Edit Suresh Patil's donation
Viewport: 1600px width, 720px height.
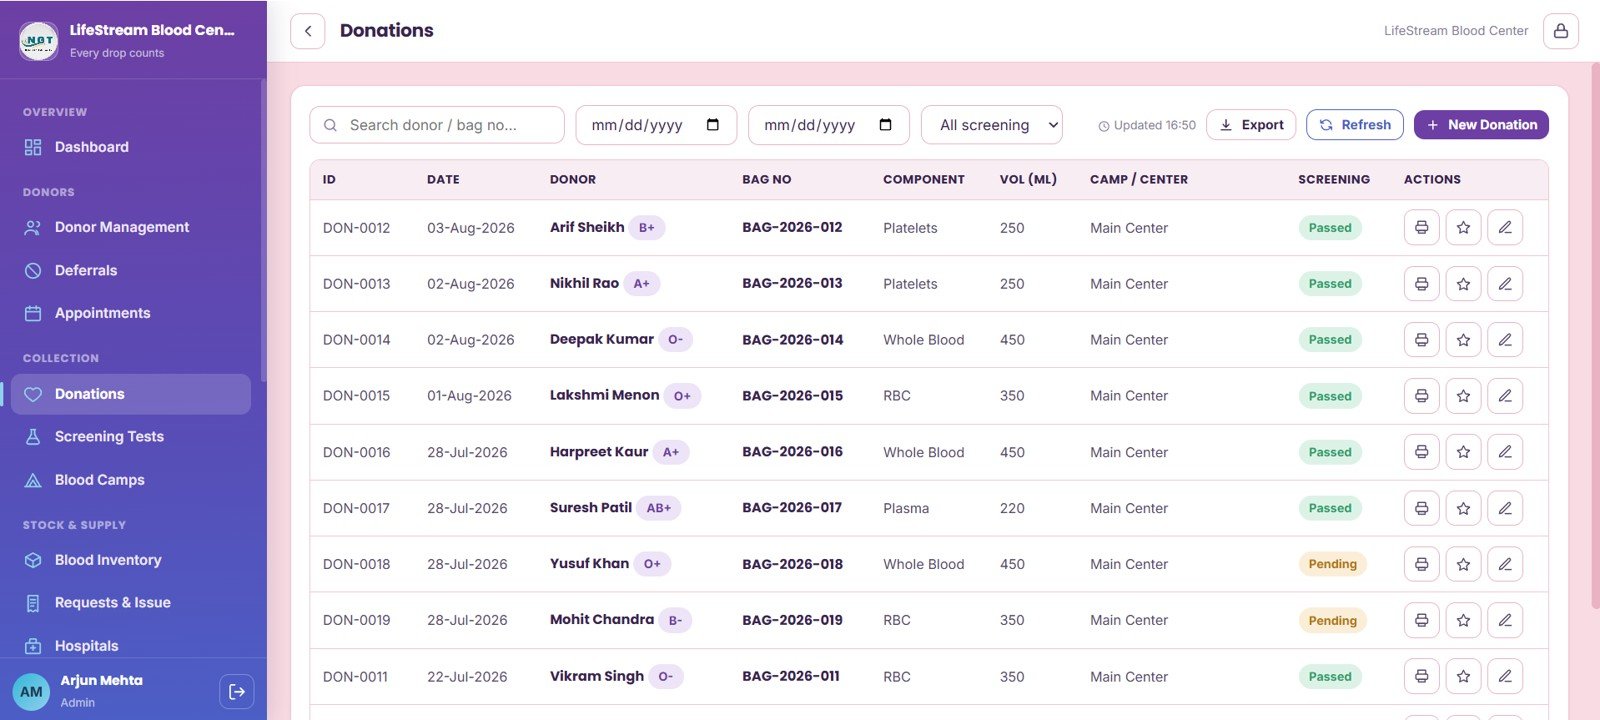(x=1505, y=508)
